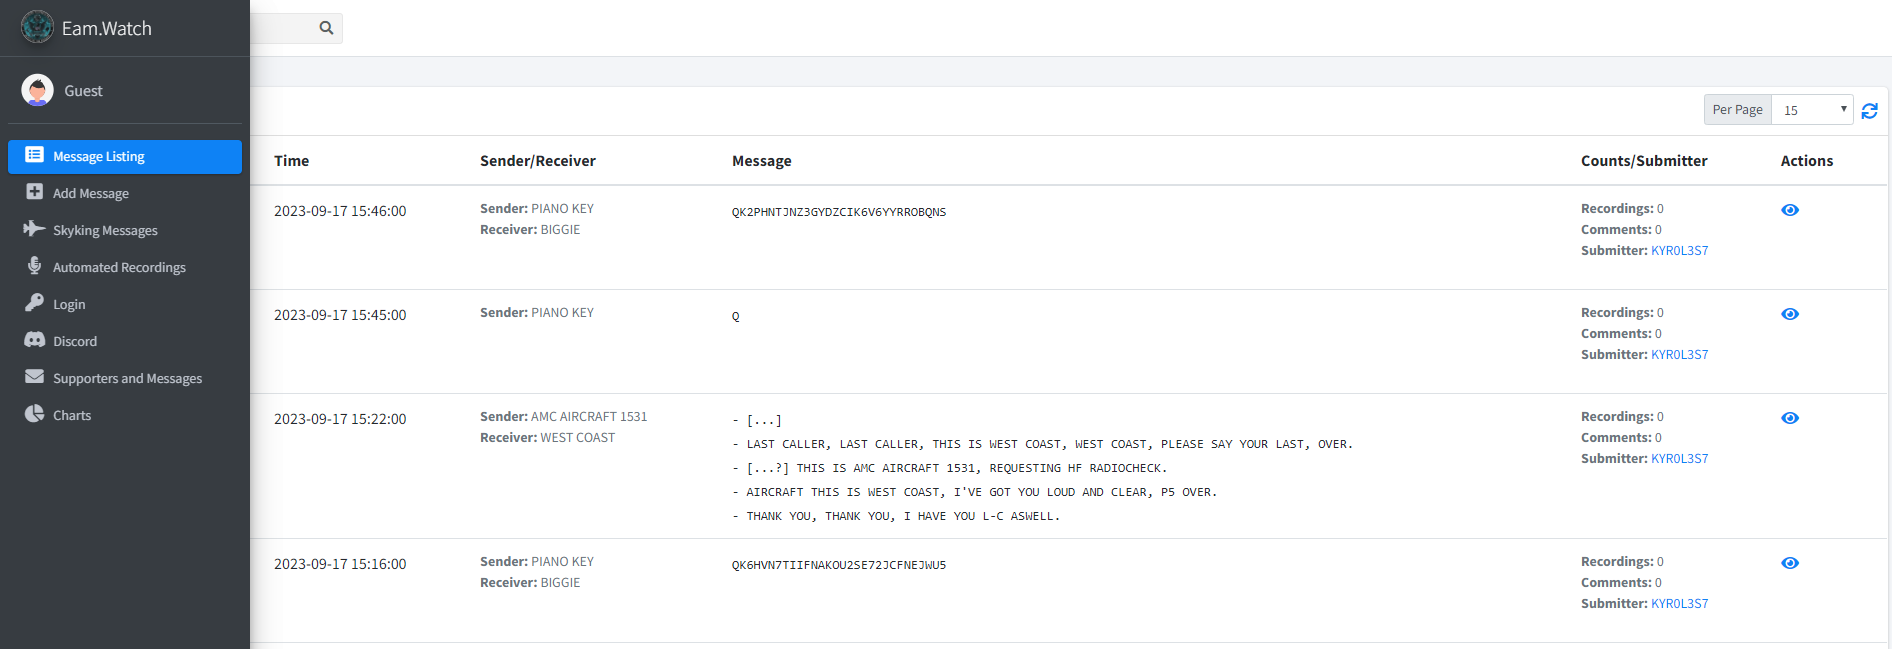Image resolution: width=1892 pixels, height=649 pixels.
Task: View the 15:45:00 message via eye icon
Action: [1790, 314]
